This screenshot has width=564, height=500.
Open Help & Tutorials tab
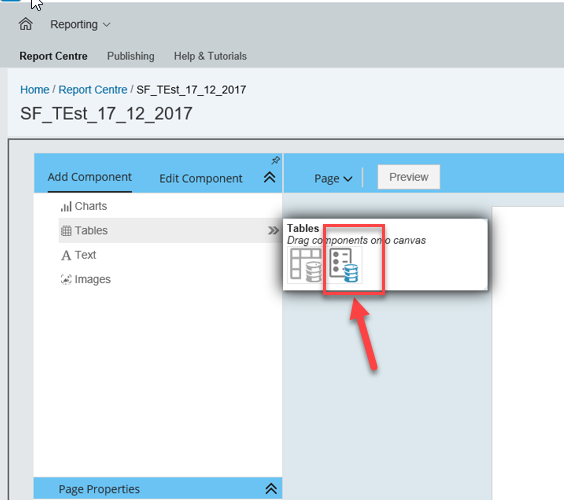tap(210, 56)
